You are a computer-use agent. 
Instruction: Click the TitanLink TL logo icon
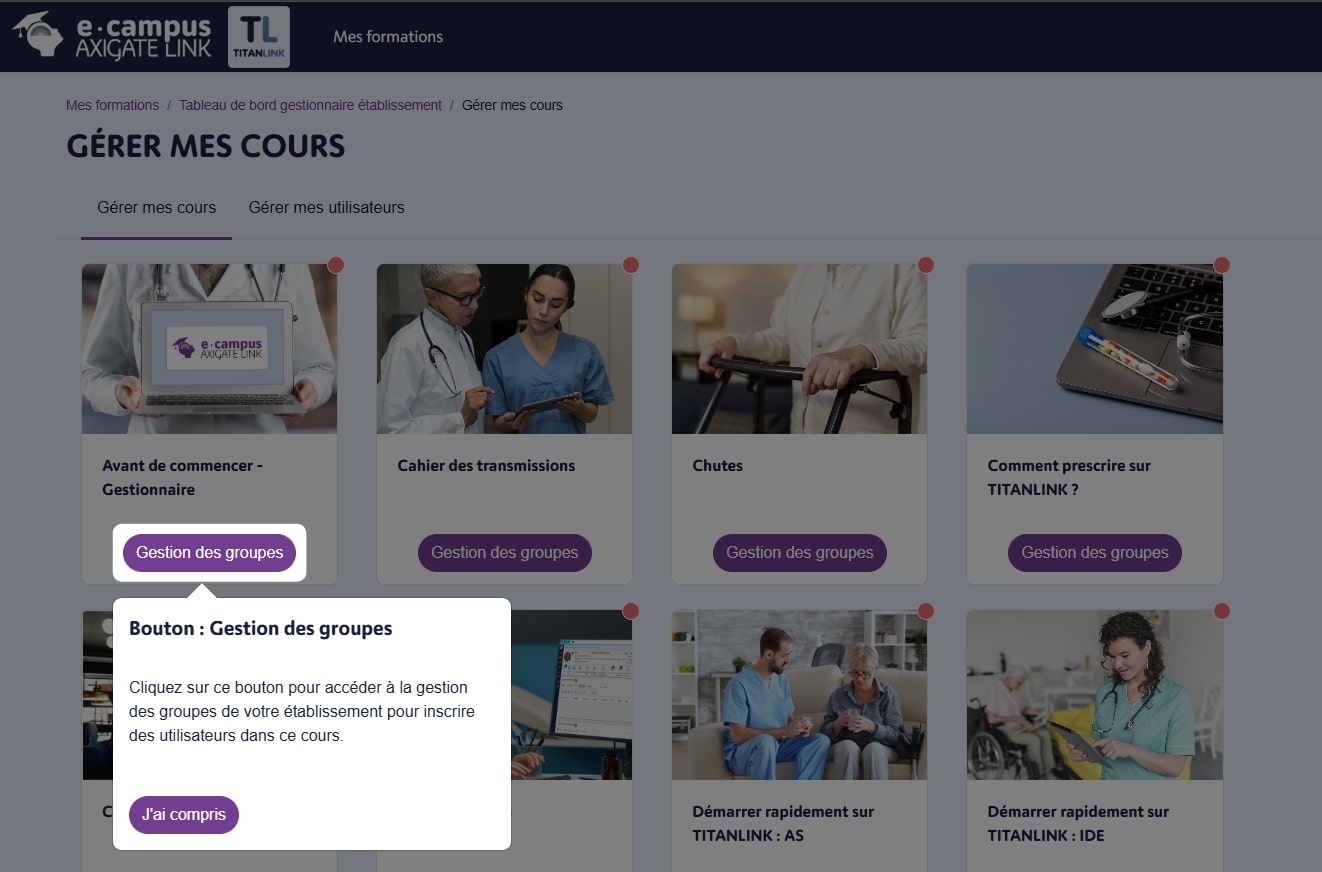coord(259,37)
